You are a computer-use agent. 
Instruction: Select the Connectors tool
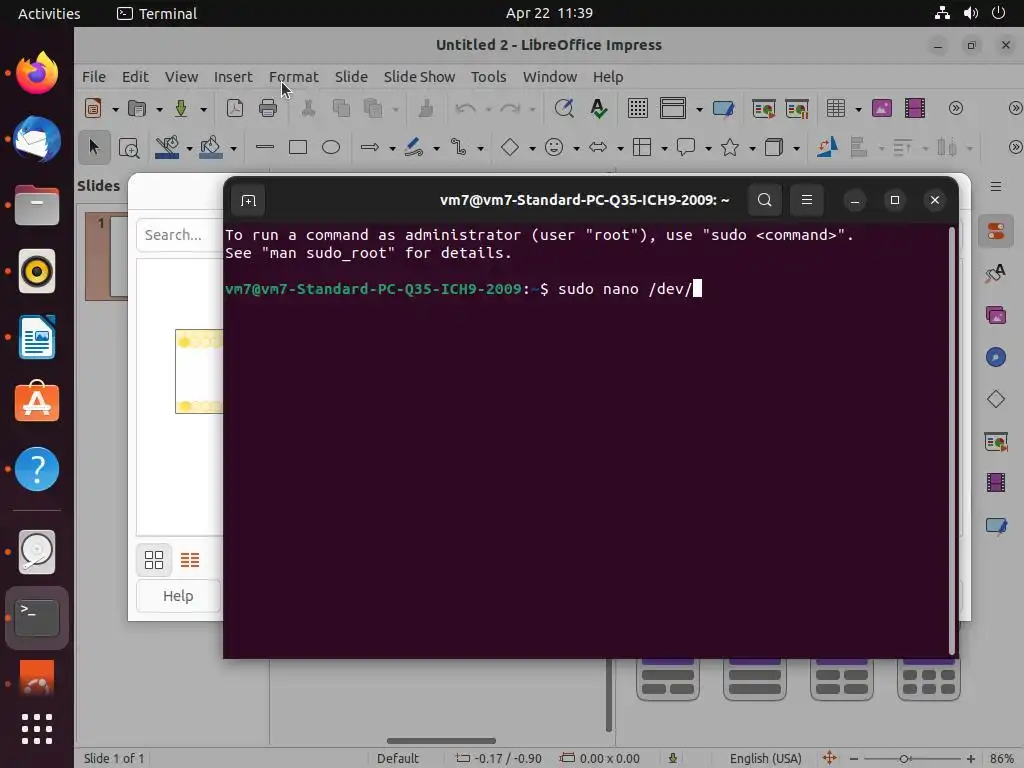pyautogui.click(x=458, y=148)
